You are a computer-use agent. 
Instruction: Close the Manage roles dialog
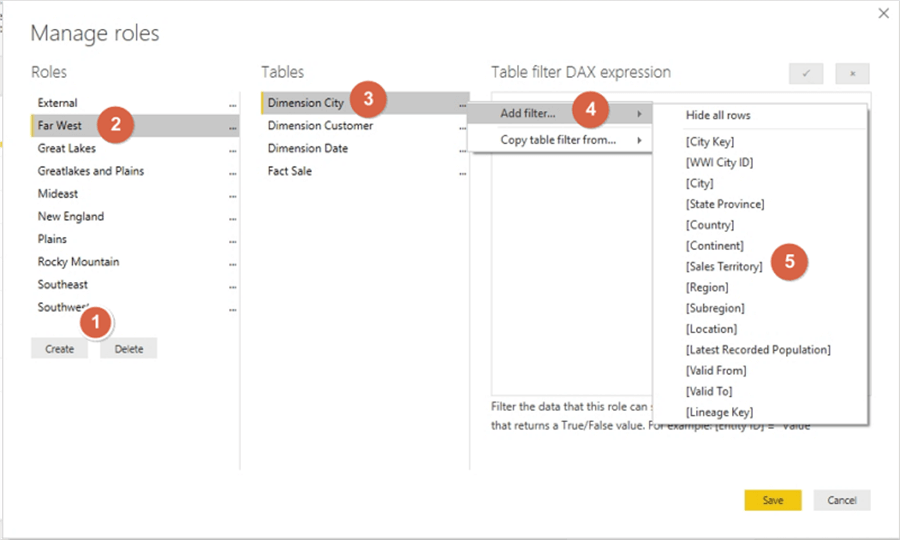[883, 14]
